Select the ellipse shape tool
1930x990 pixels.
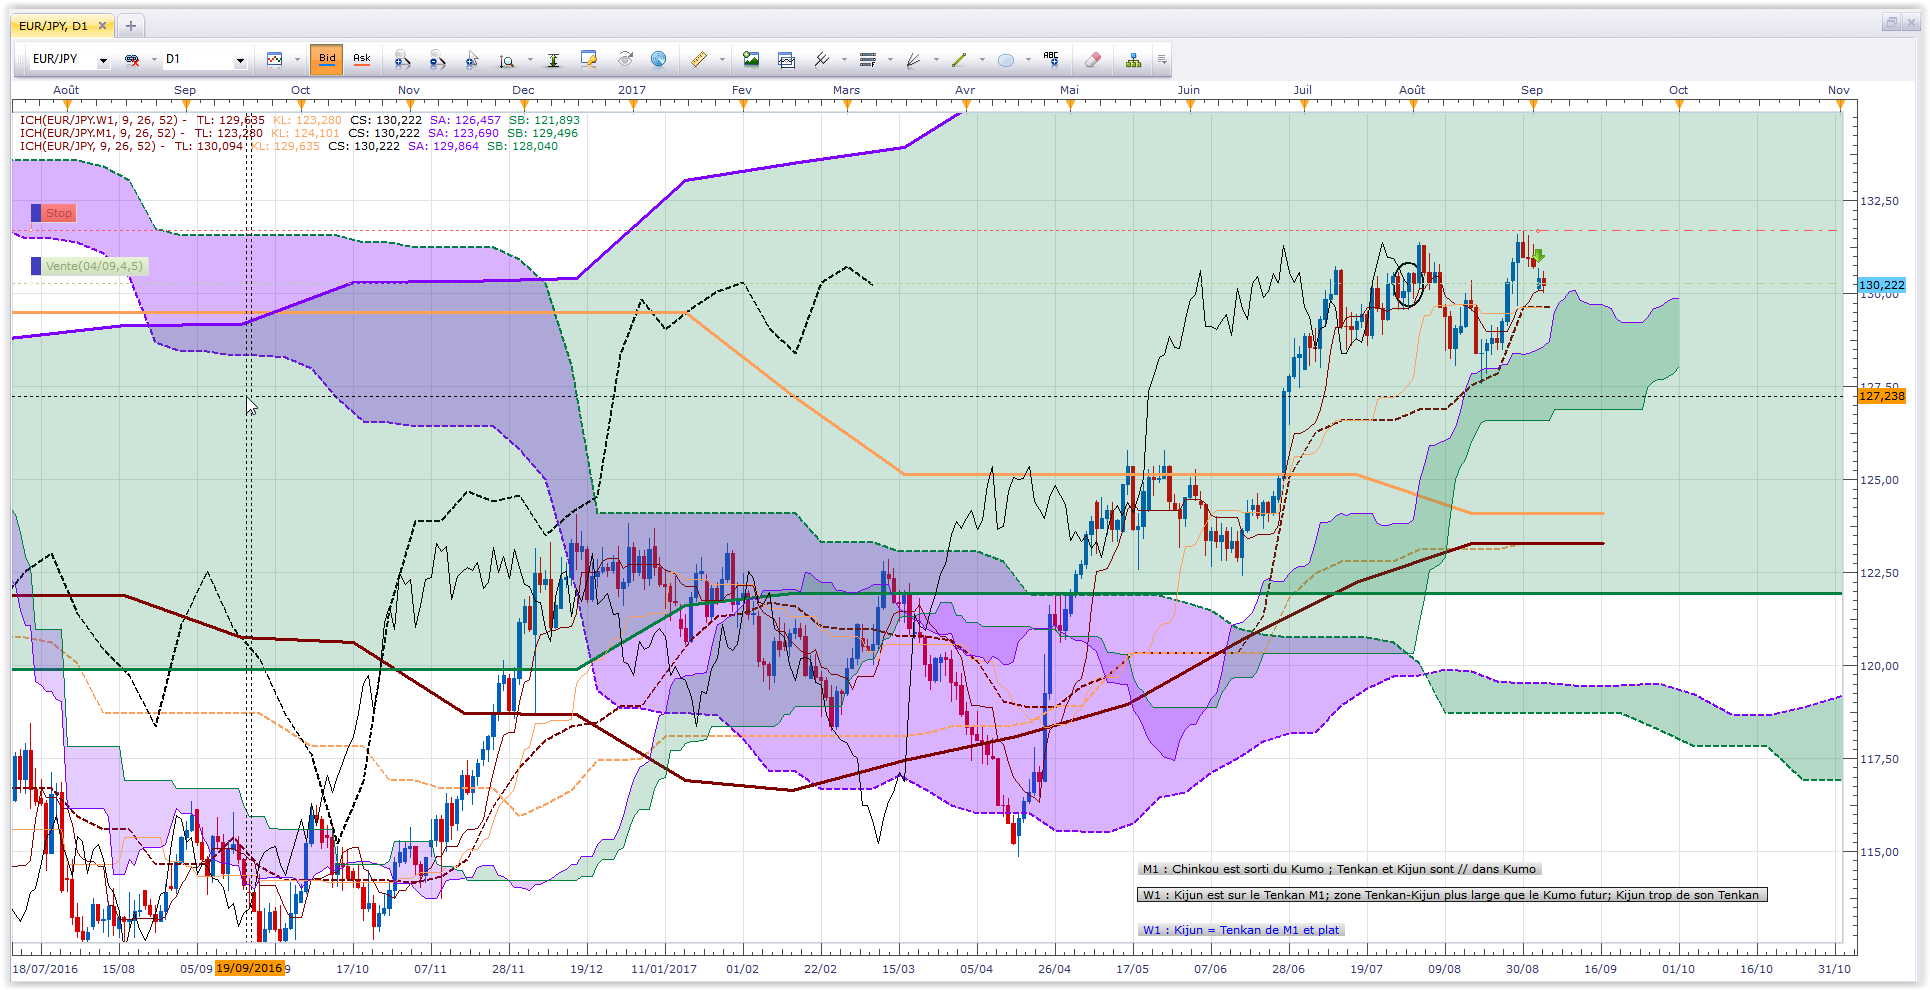tap(1006, 60)
